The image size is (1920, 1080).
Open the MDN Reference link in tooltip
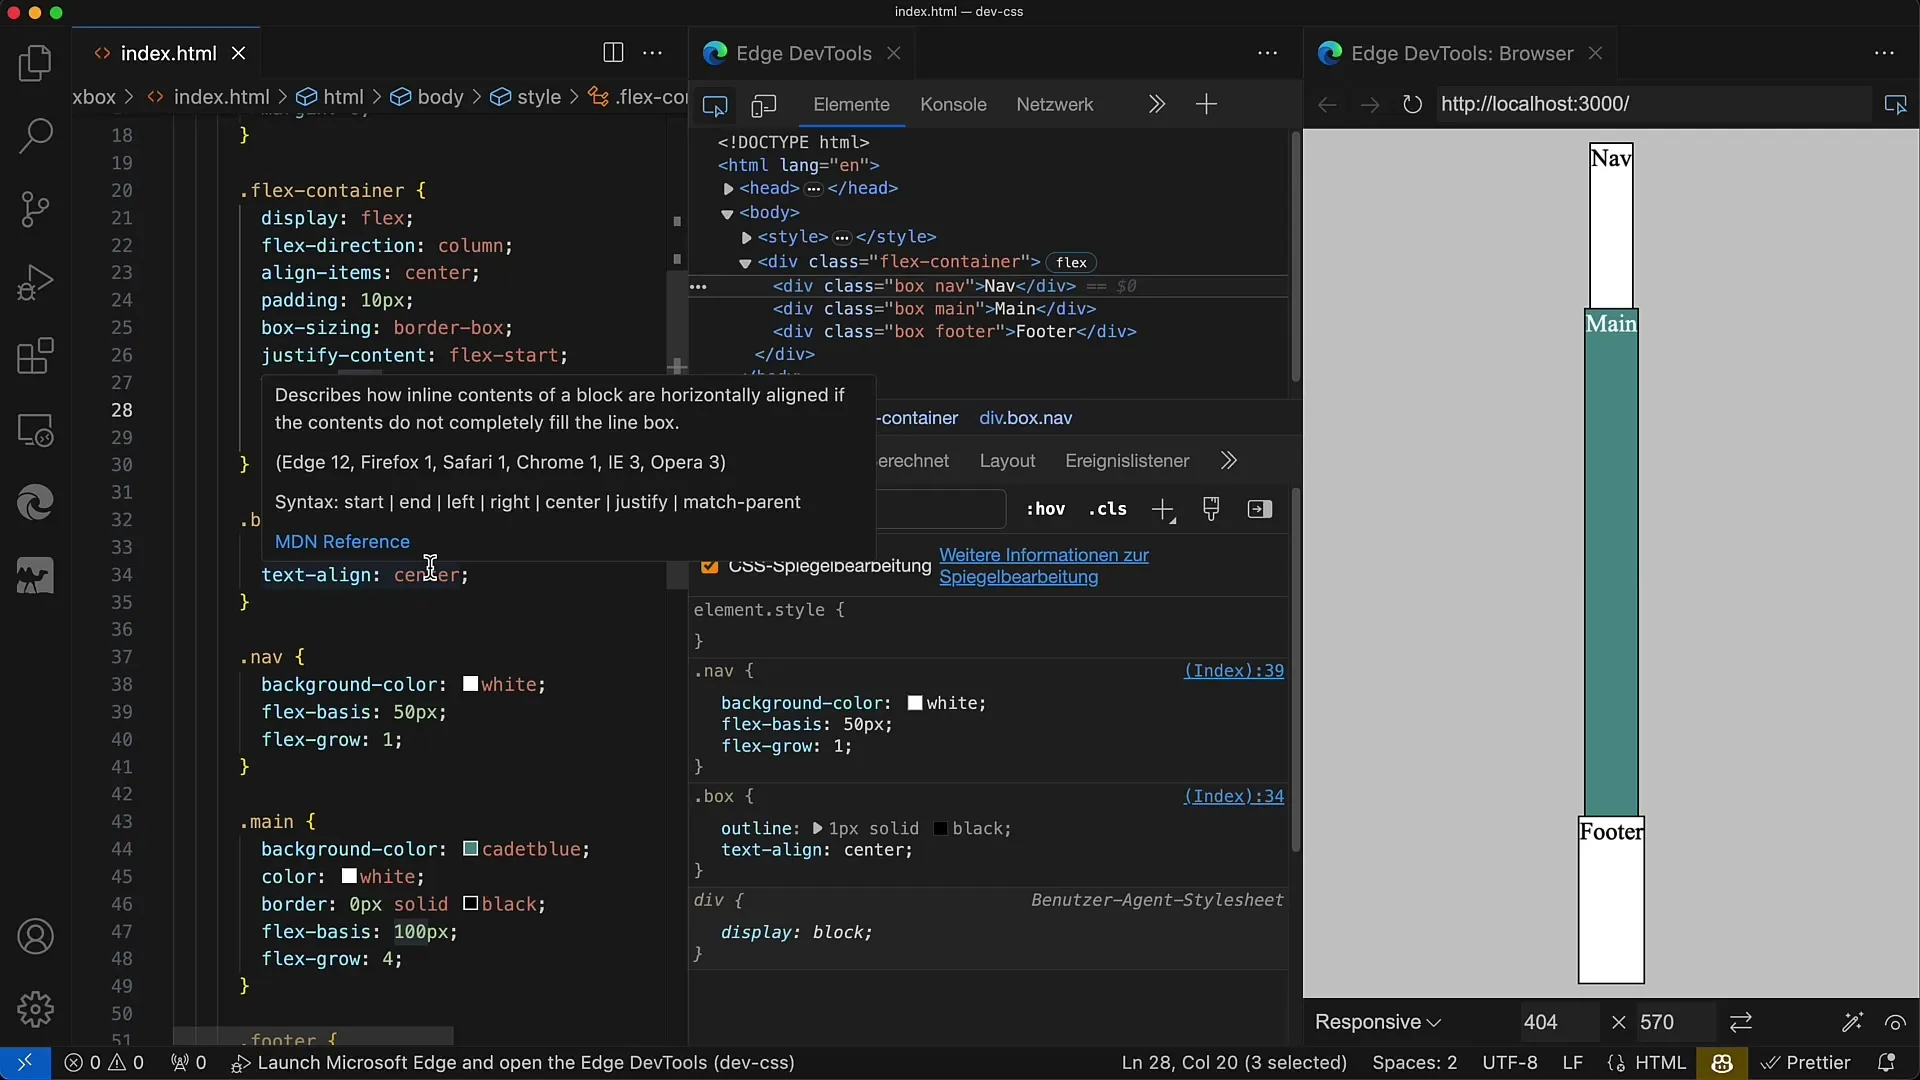click(342, 542)
